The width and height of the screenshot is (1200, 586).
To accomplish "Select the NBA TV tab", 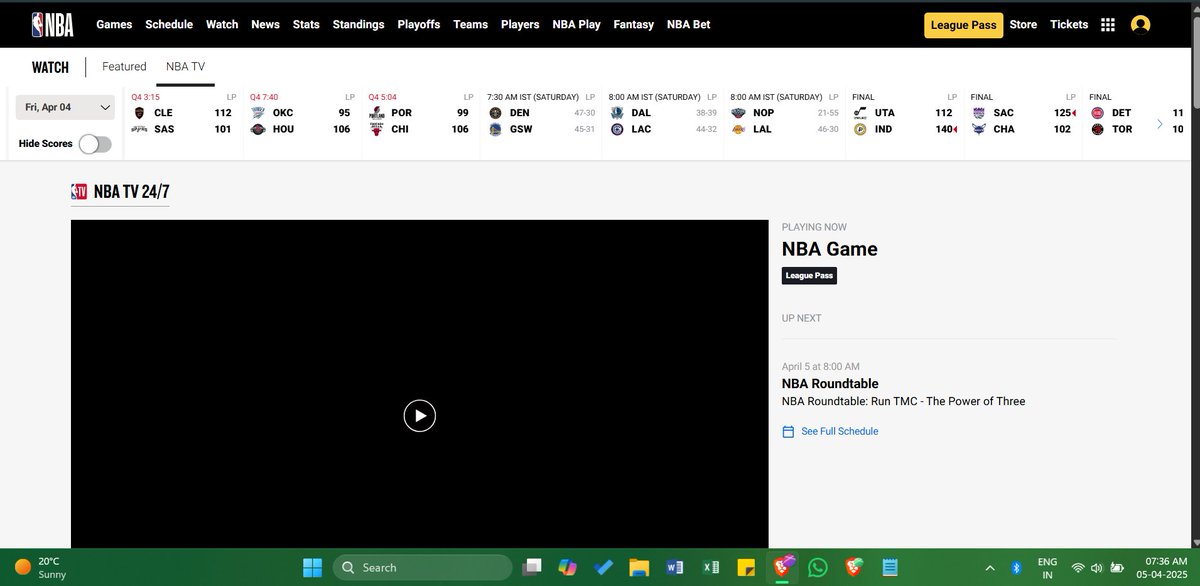I will 185,67.
